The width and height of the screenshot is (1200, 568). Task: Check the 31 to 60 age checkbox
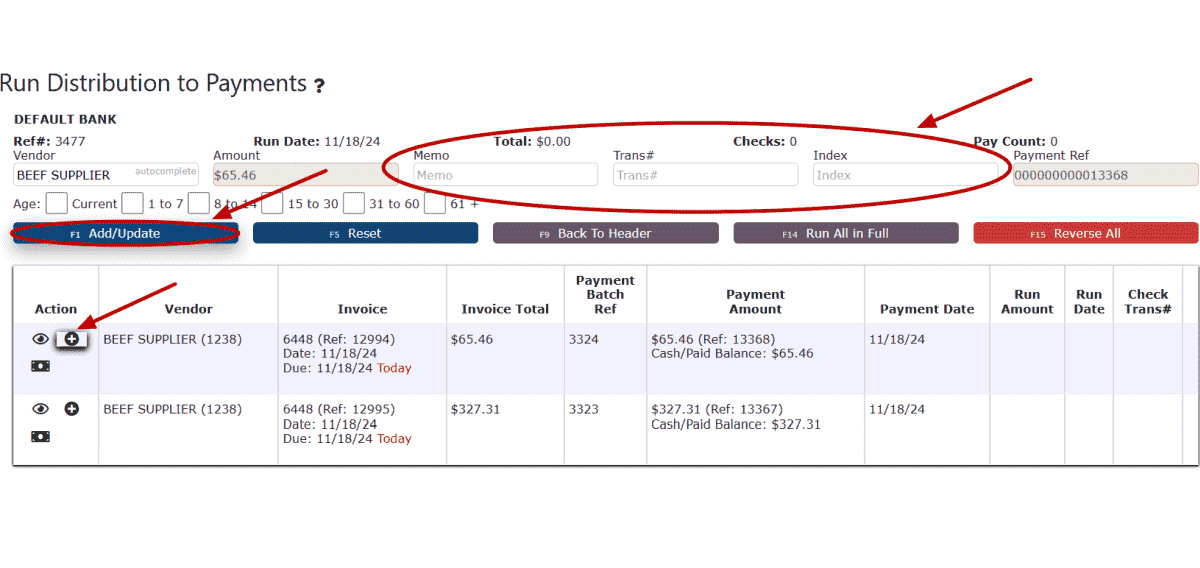(x=354, y=203)
